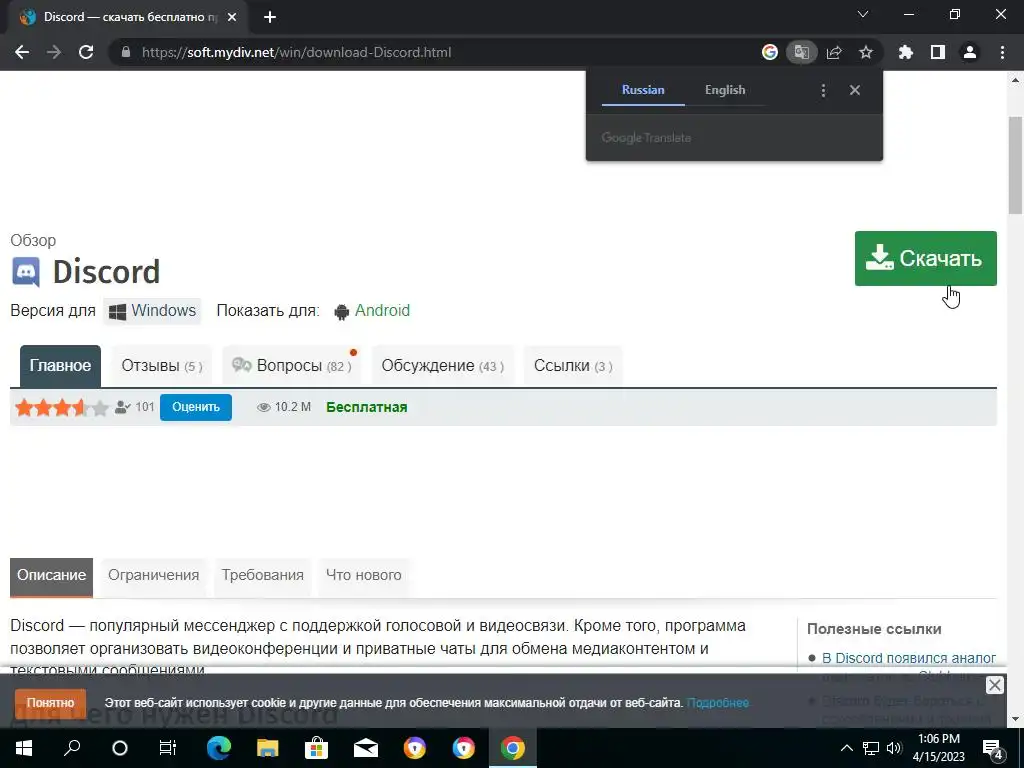Screen dimensions: 1024x768
Task: Open the Обсуждение discussion tab
Action: click(443, 366)
